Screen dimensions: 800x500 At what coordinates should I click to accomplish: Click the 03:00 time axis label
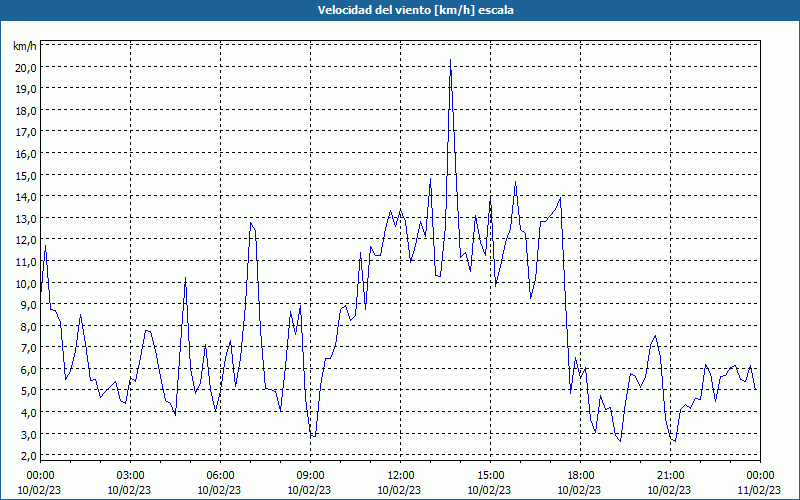pos(130,476)
